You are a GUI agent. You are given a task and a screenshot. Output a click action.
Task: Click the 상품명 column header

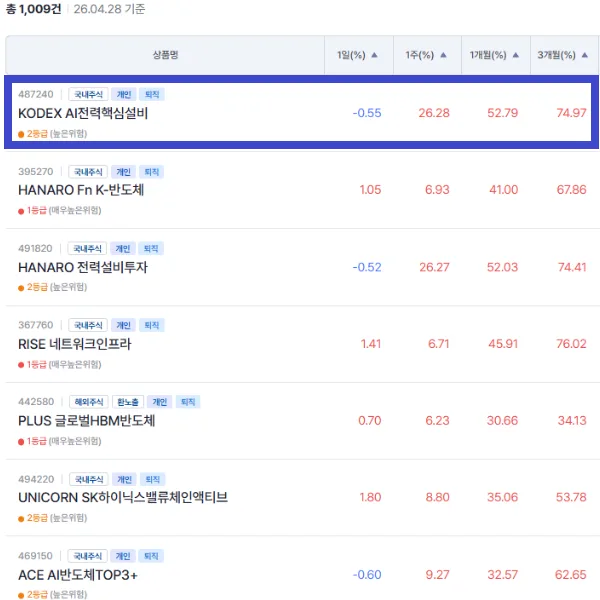tap(165, 55)
